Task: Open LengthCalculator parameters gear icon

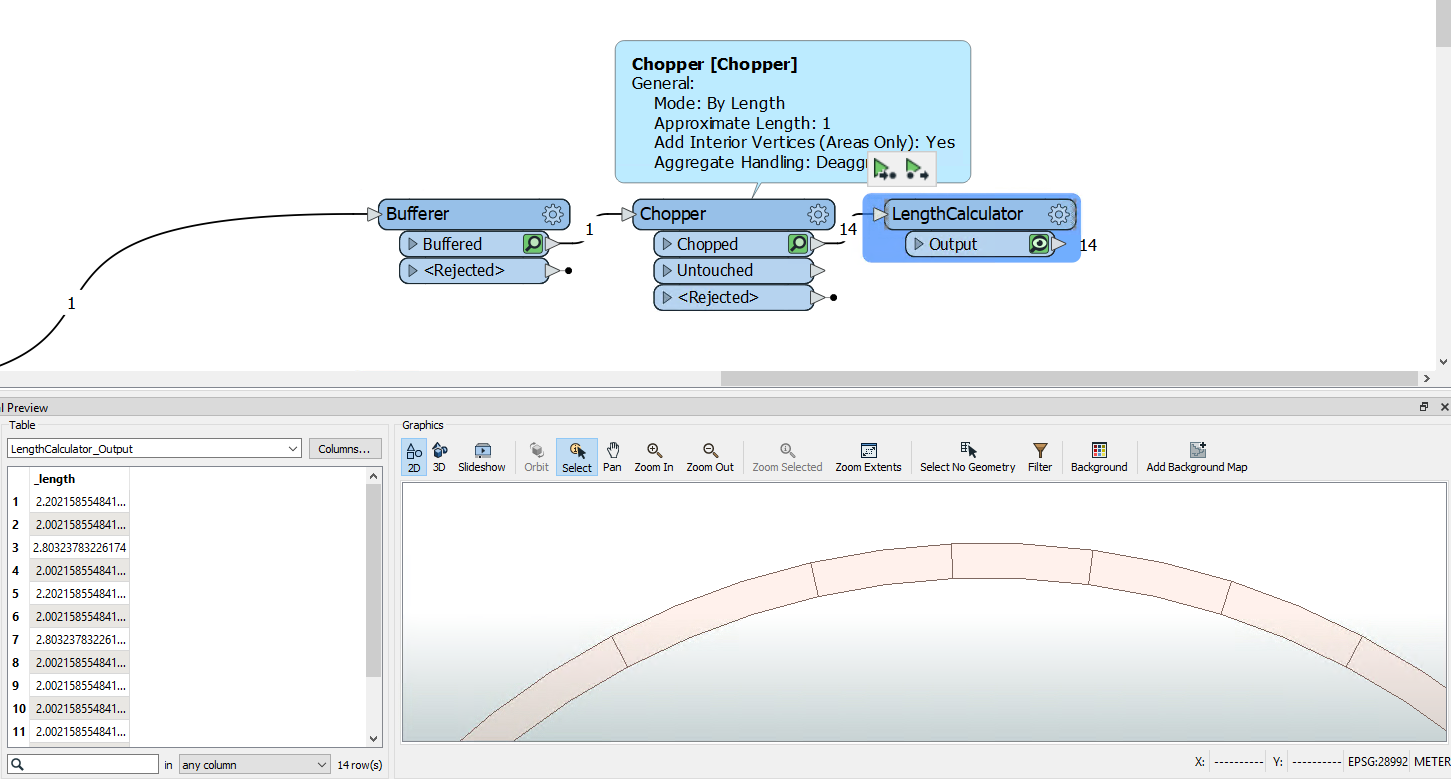Action: 1060,214
